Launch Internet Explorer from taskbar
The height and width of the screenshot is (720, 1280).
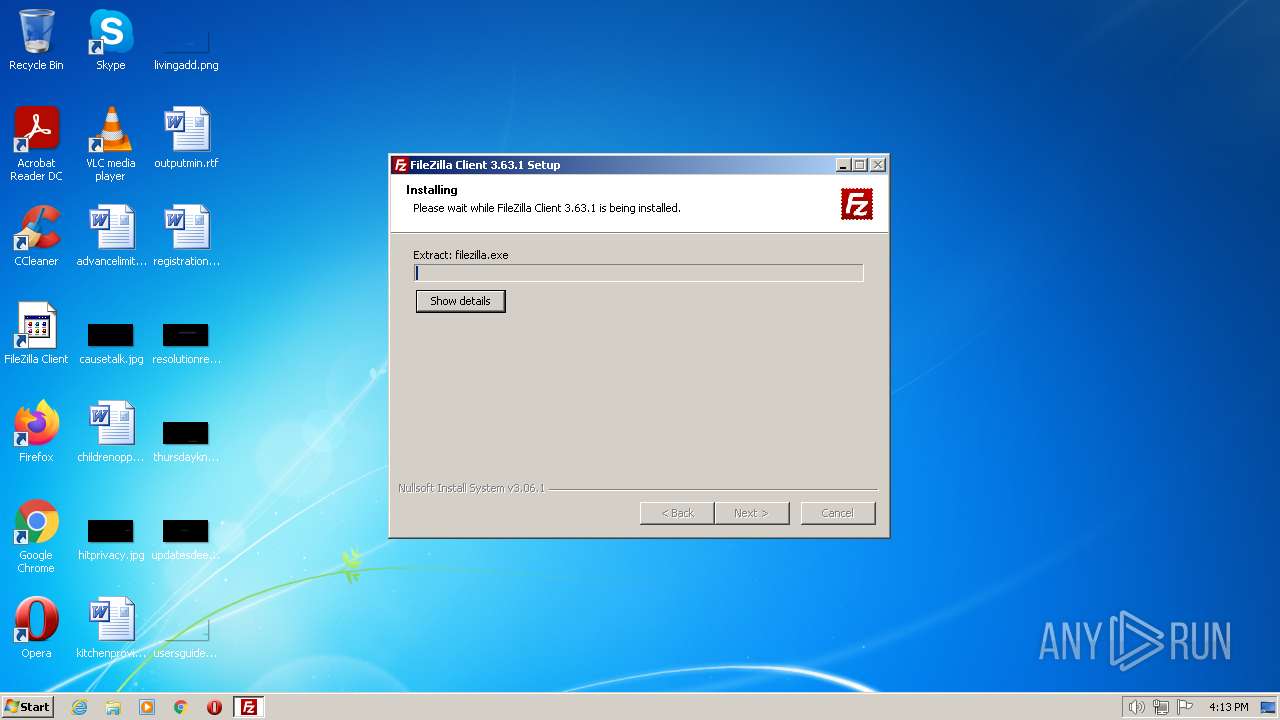[79, 707]
